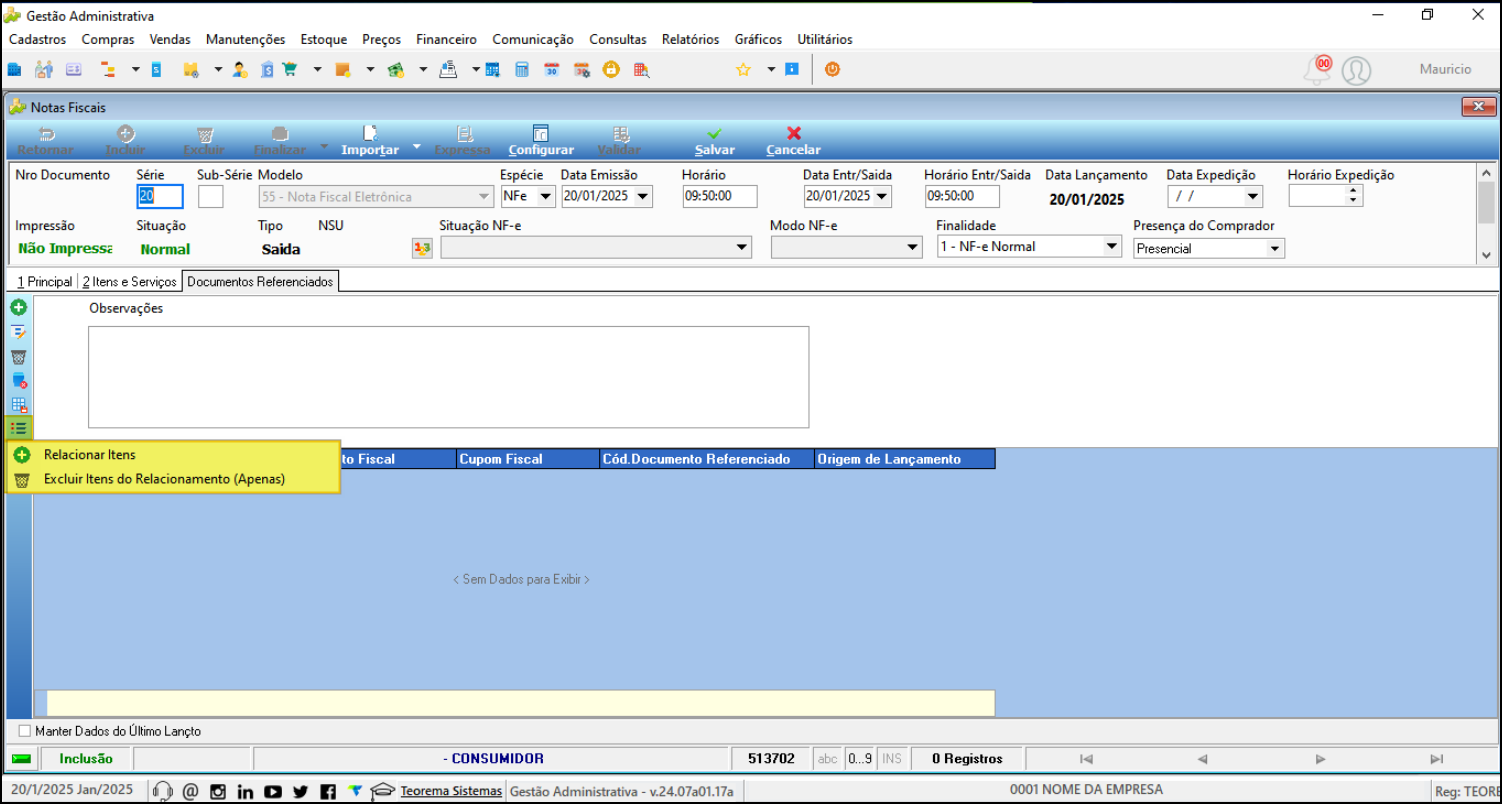Click the Série input field
Image resolution: width=1502 pixels, height=804 pixels.
click(x=160, y=197)
